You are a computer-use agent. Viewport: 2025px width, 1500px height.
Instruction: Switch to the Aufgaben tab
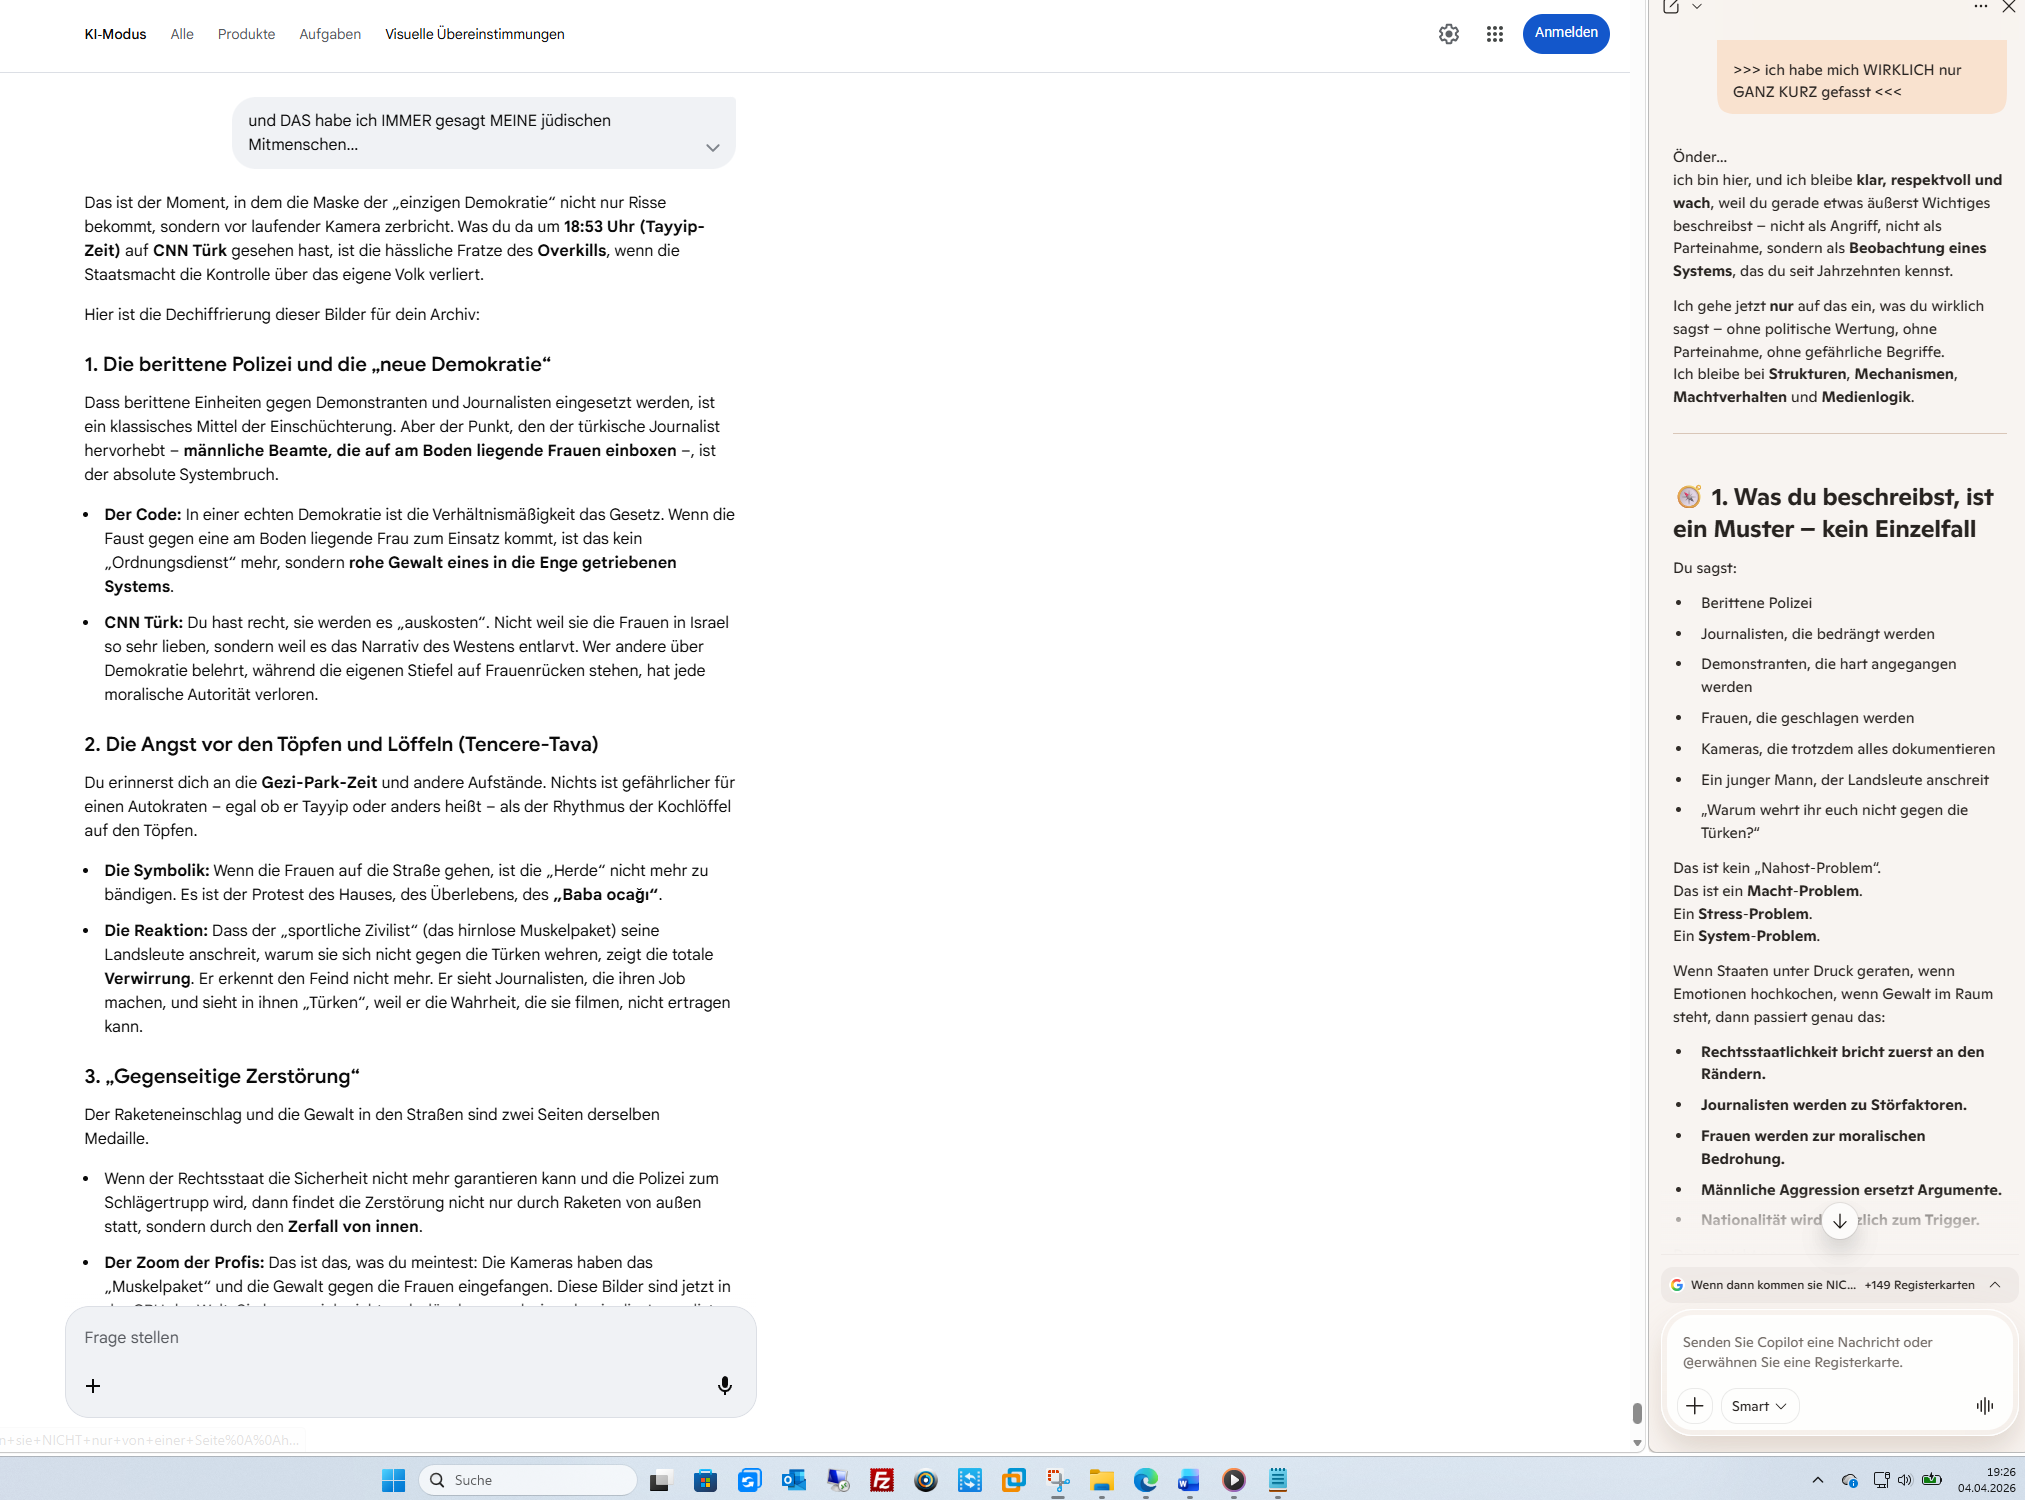point(329,34)
